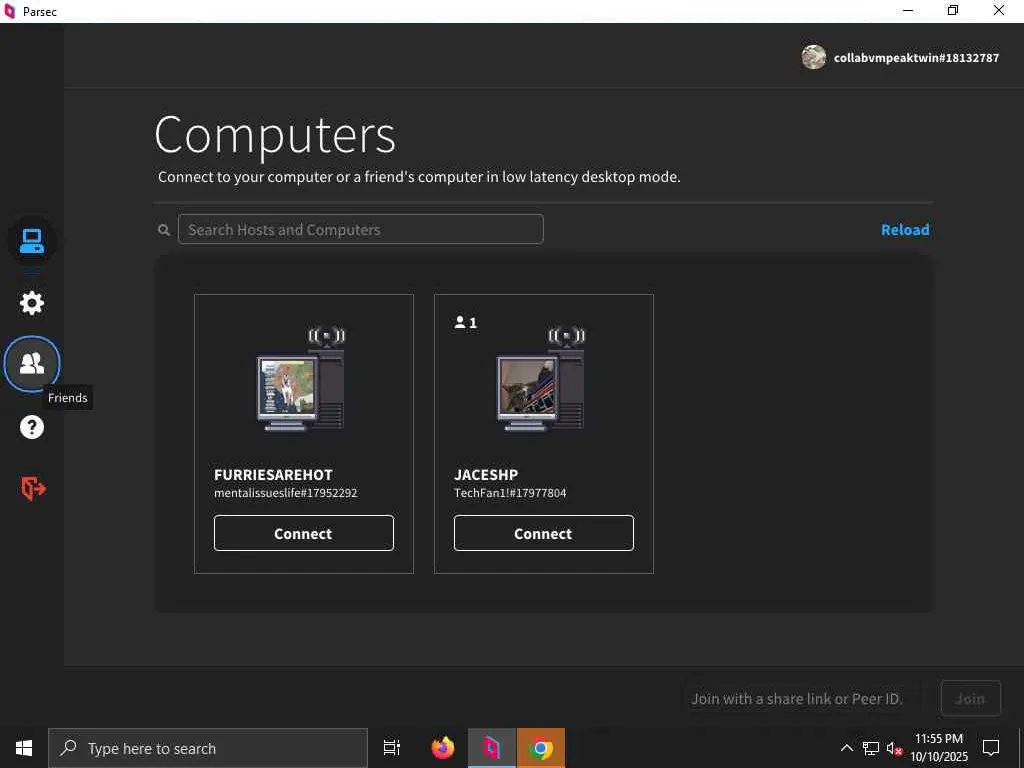
Task: Show hidden system tray icons
Action: 846,748
